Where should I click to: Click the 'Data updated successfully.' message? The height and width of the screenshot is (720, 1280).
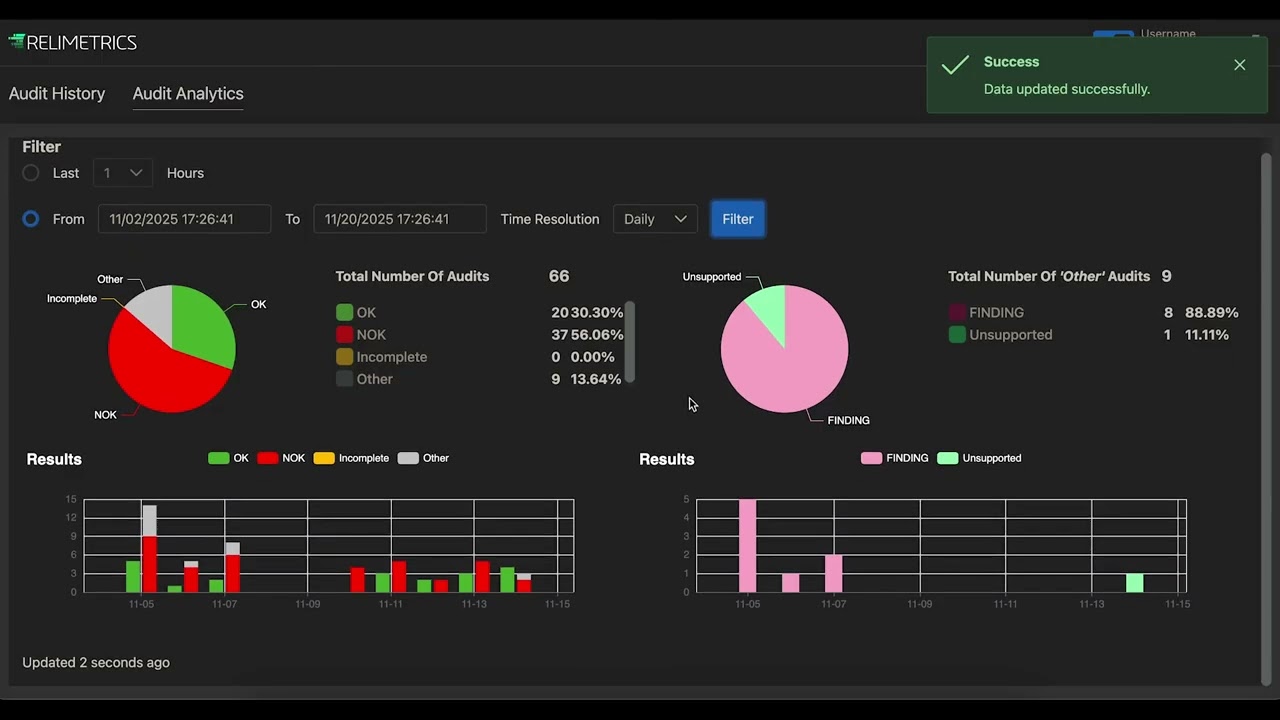[x=1067, y=89]
